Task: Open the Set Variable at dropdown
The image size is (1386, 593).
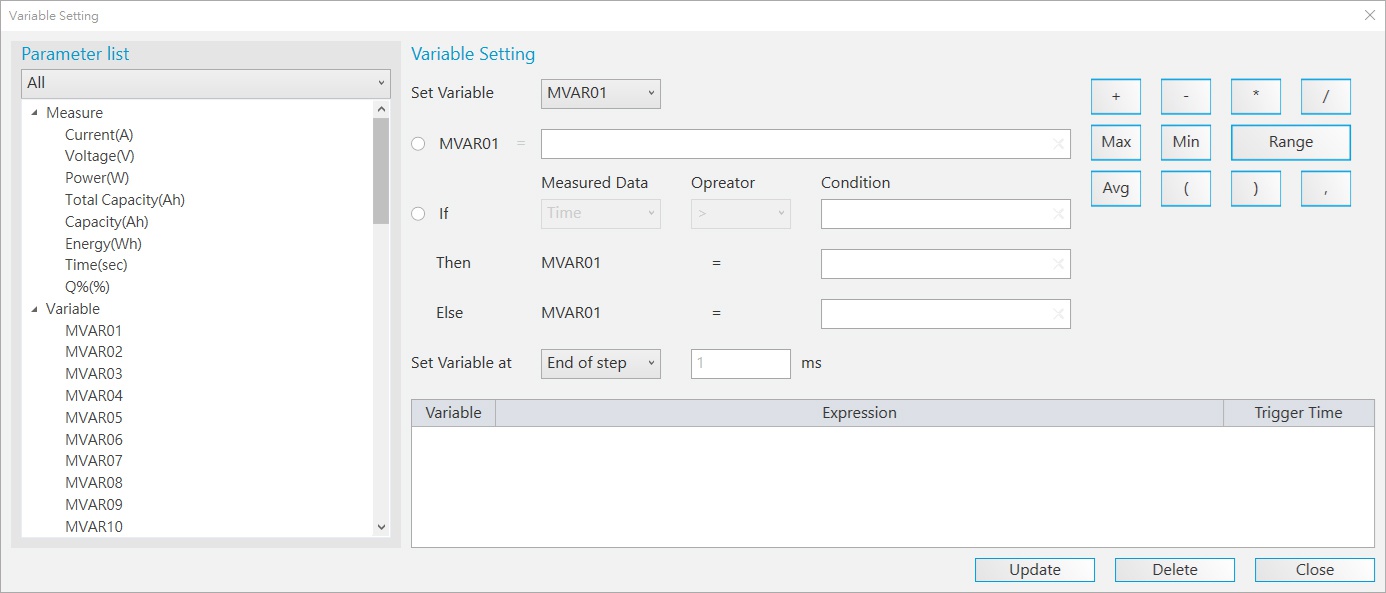Action: pos(600,363)
